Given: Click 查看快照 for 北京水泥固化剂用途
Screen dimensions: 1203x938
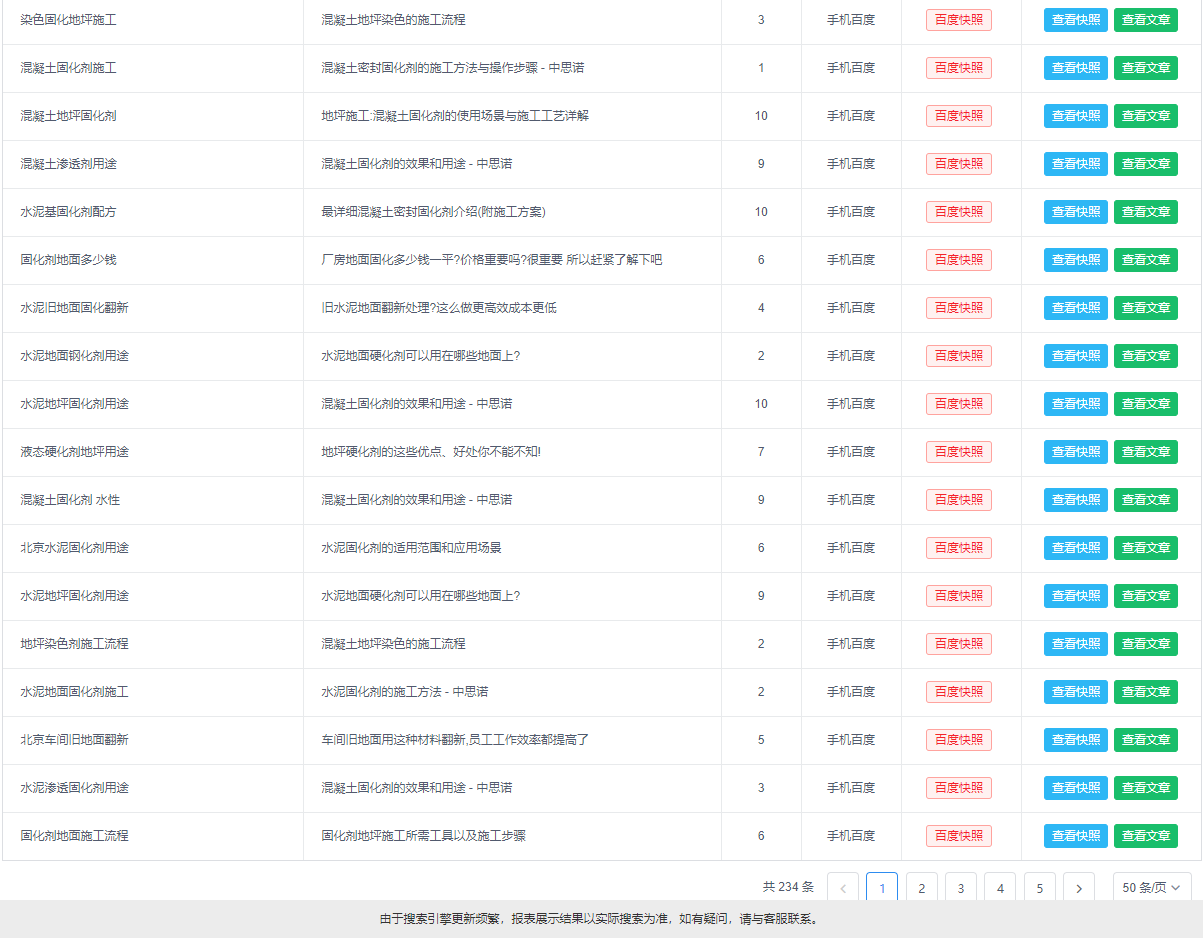Looking at the screenshot, I should pos(1076,548).
